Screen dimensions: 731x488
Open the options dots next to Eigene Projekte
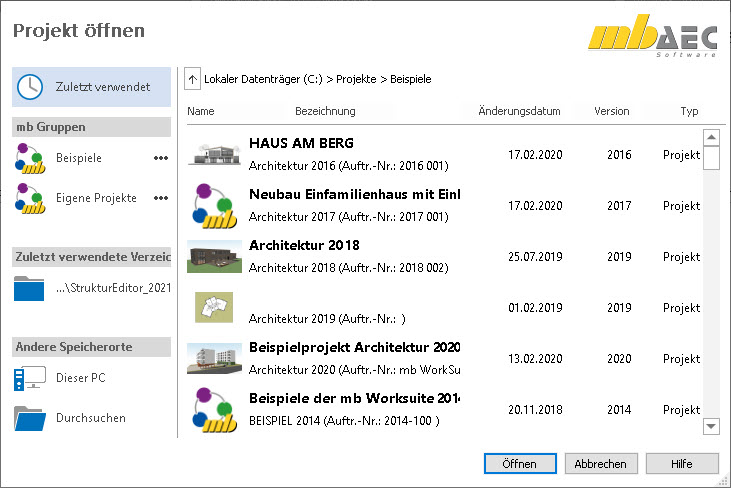tap(161, 198)
